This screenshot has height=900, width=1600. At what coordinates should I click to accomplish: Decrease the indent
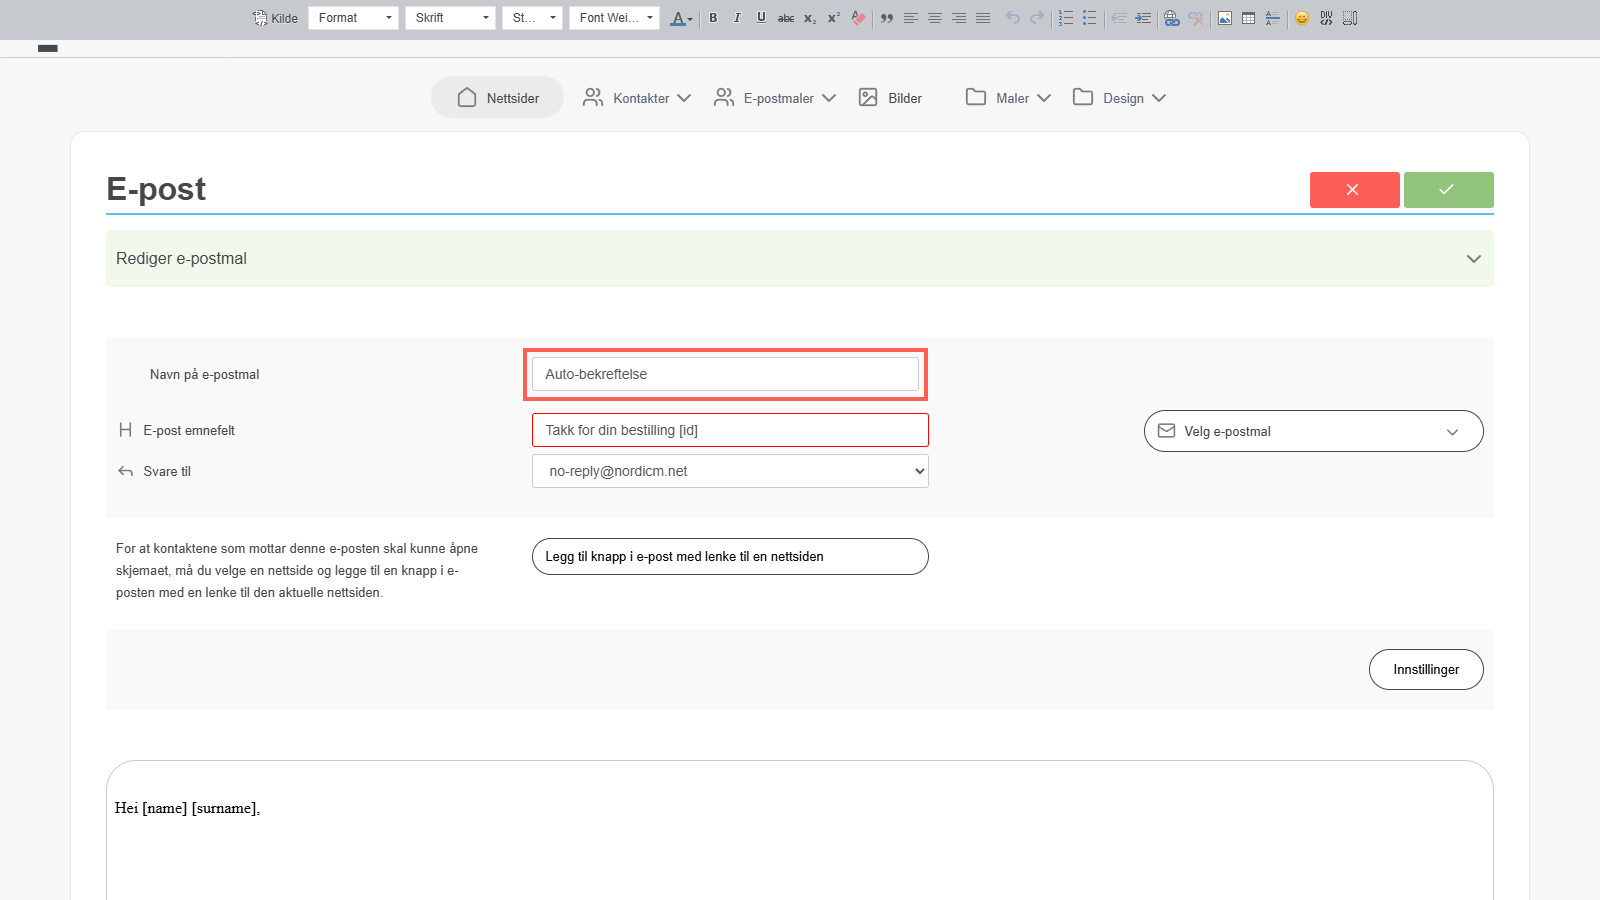[1119, 18]
